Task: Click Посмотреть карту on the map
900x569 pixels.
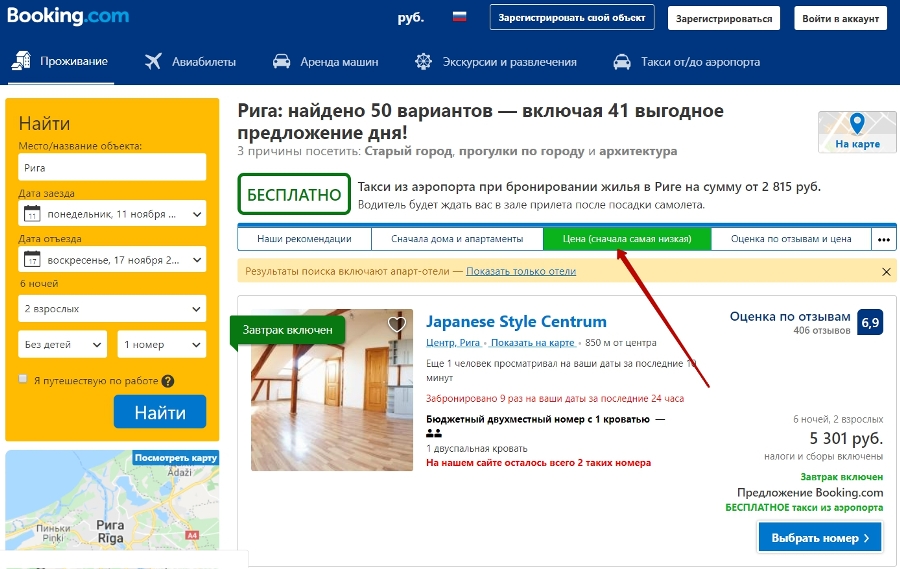Action: (176, 458)
